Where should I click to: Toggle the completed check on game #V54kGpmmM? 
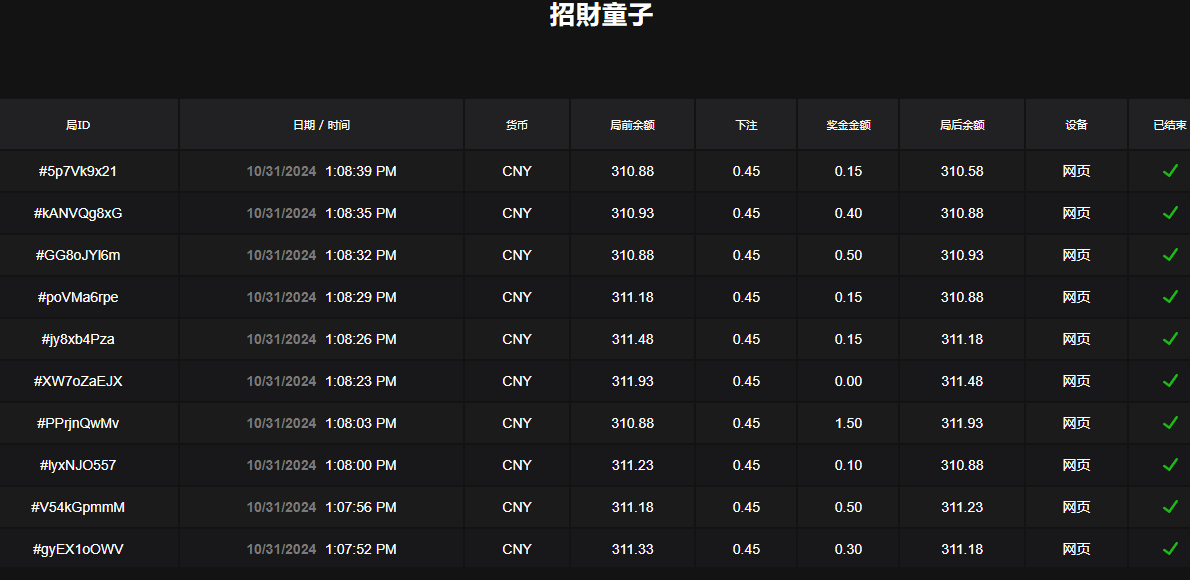(x=1170, y=507)
